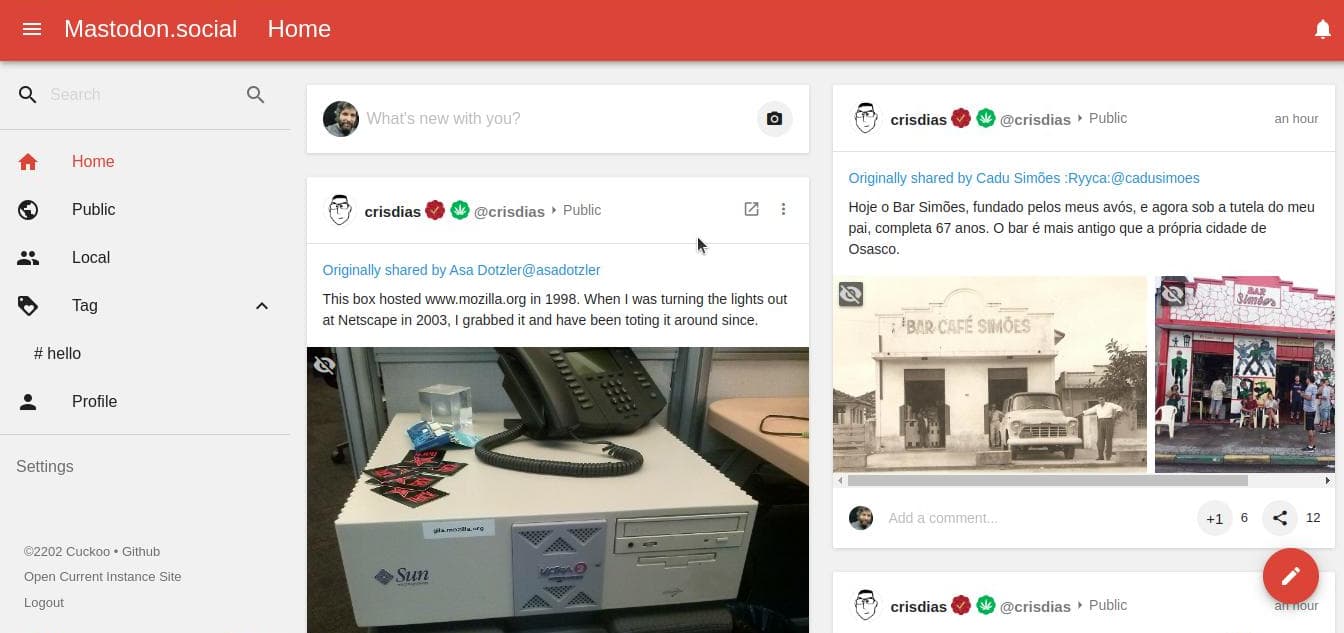Open the Local timeline
Image resolution: width=1344 pixels, height=633 pixels.
pos(90,258)
